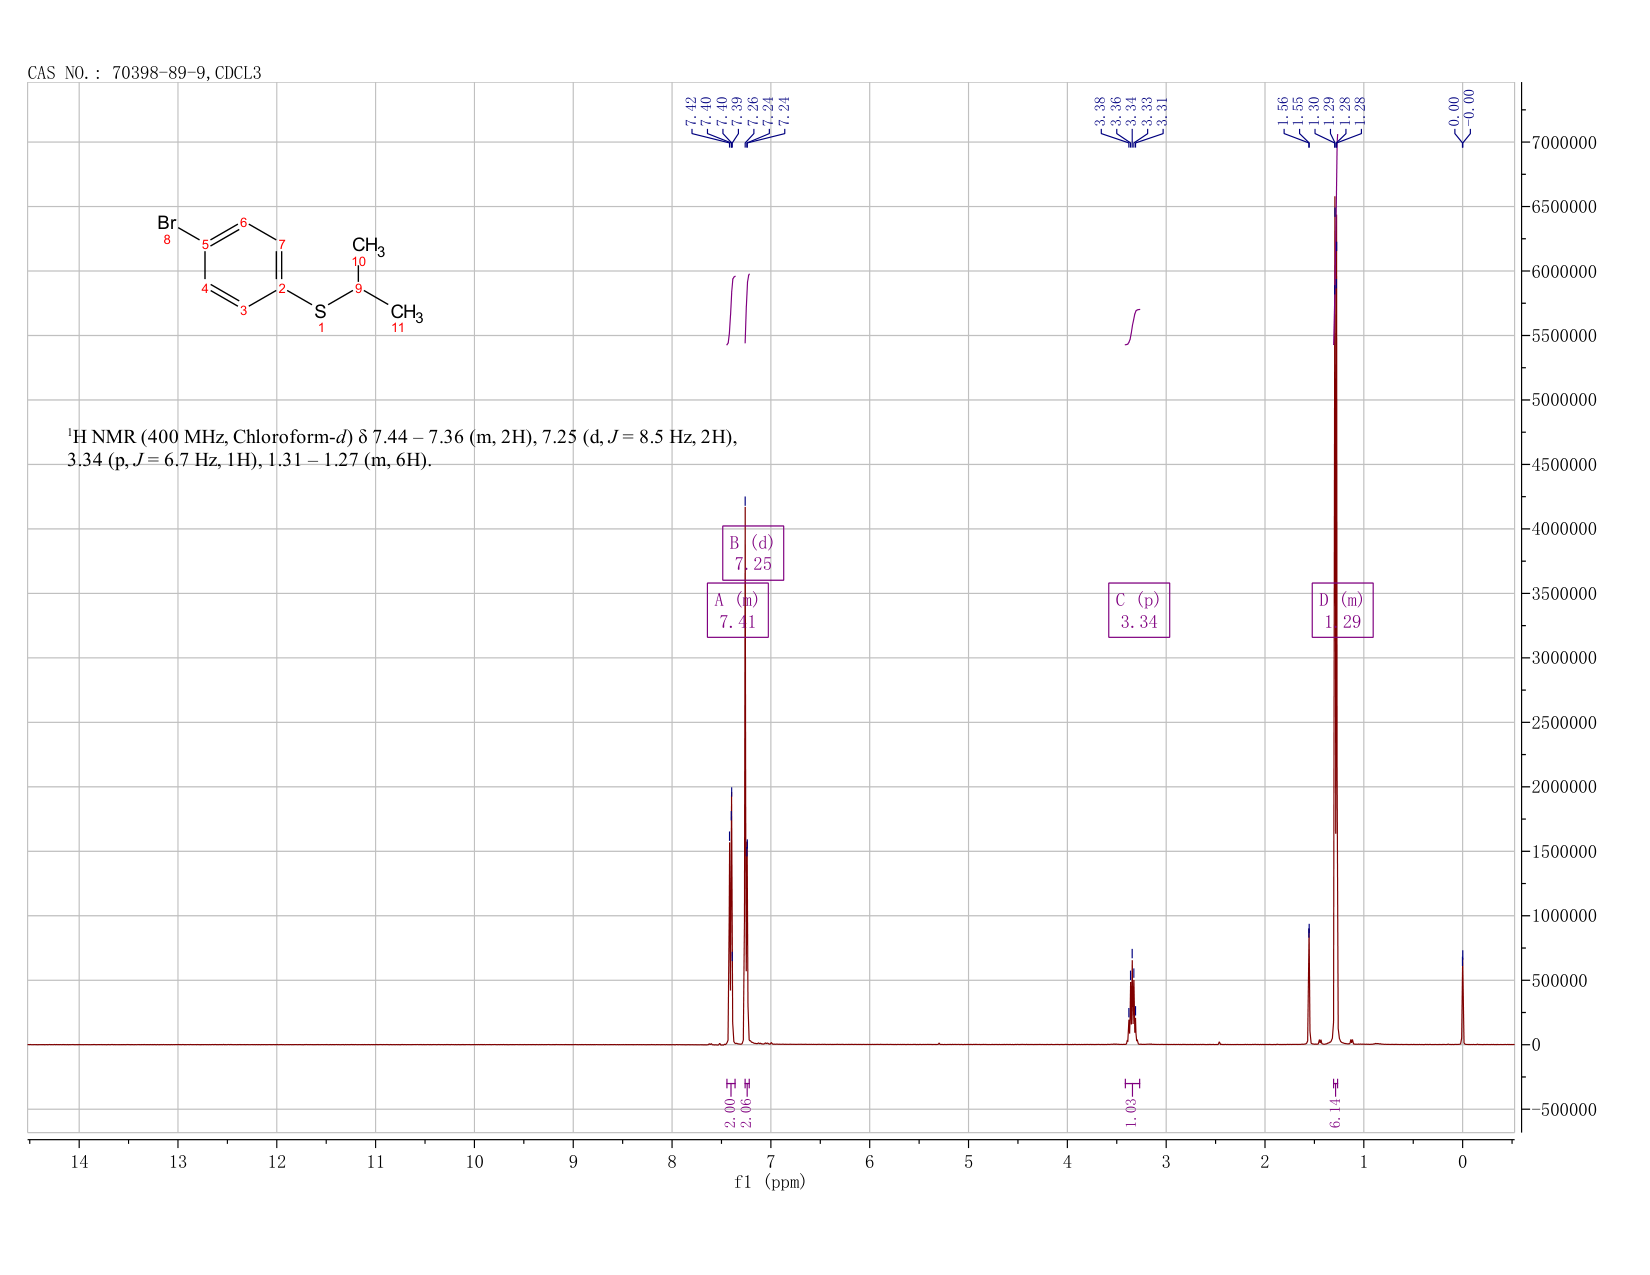Viewport: 1650px width, 1275px height.
Task: Select the sulfur atom labeled S
Action: 320,311
